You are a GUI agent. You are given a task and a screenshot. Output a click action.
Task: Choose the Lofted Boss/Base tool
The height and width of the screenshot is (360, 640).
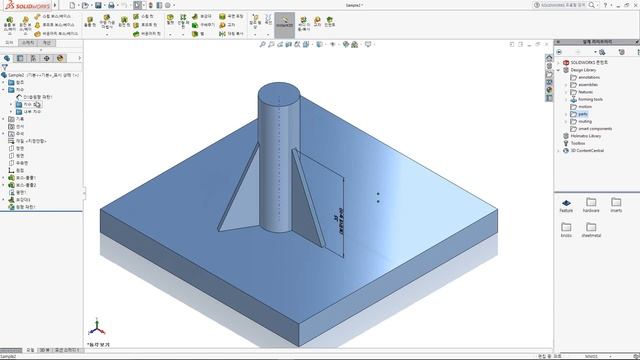pos(55,25)
